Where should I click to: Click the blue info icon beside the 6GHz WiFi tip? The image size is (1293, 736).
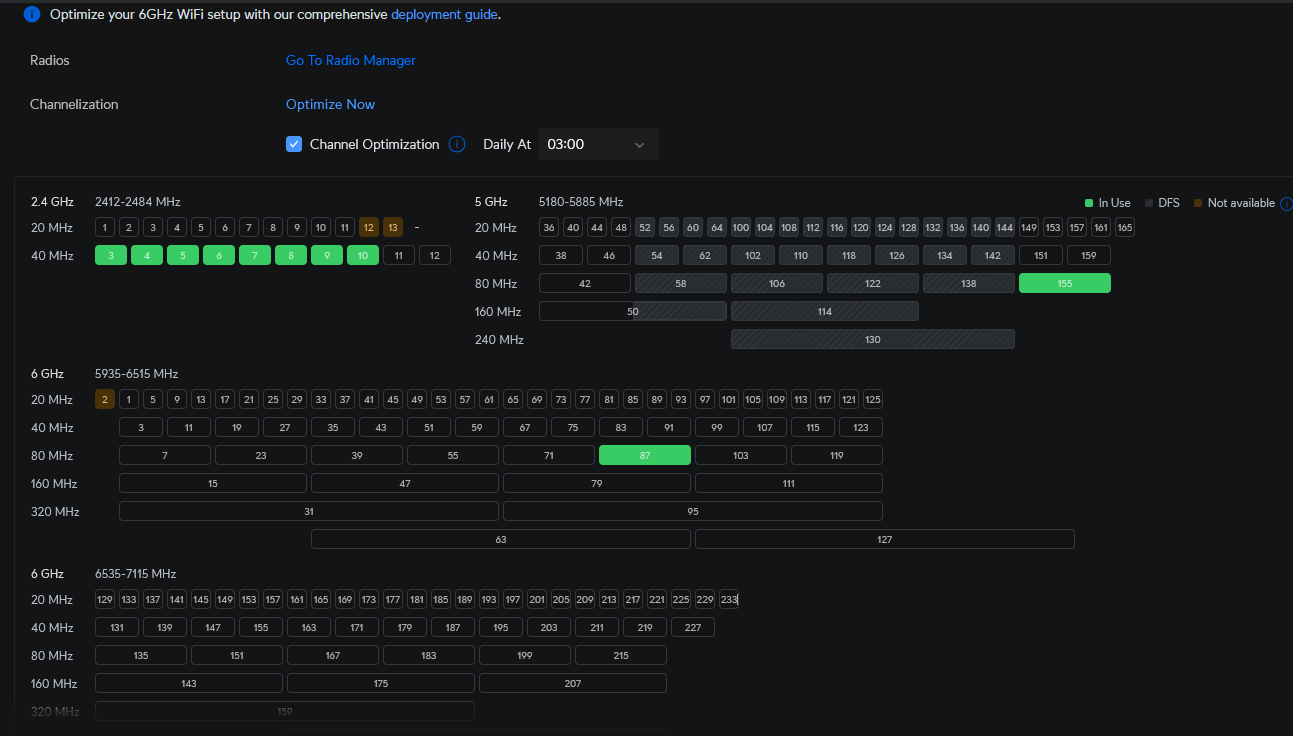tap(32, 14)
